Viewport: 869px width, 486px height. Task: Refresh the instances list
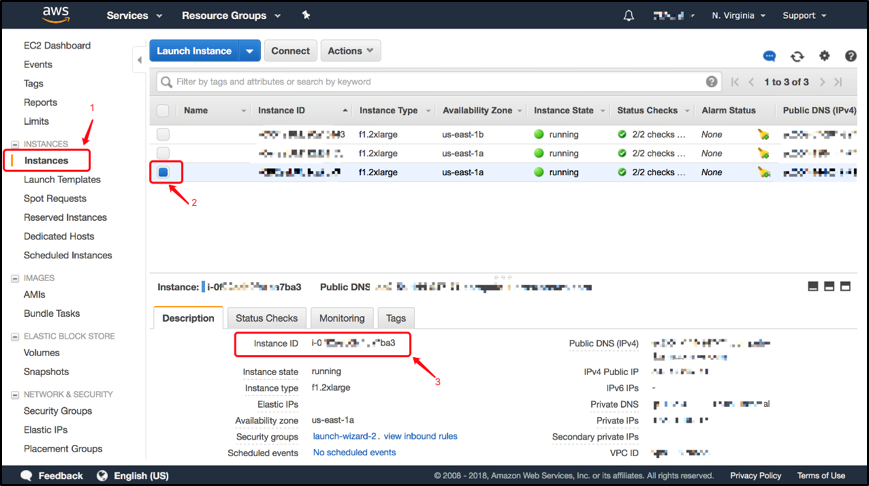(797, 56)
